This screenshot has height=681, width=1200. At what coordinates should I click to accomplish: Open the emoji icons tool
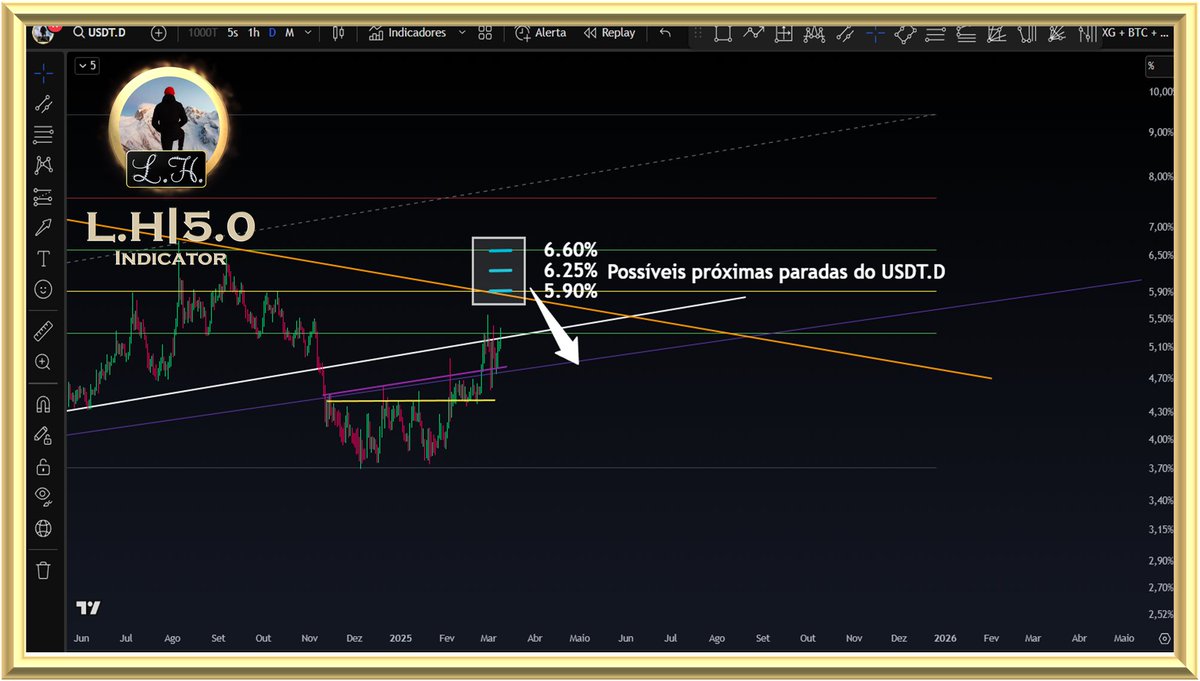[43, 289]
